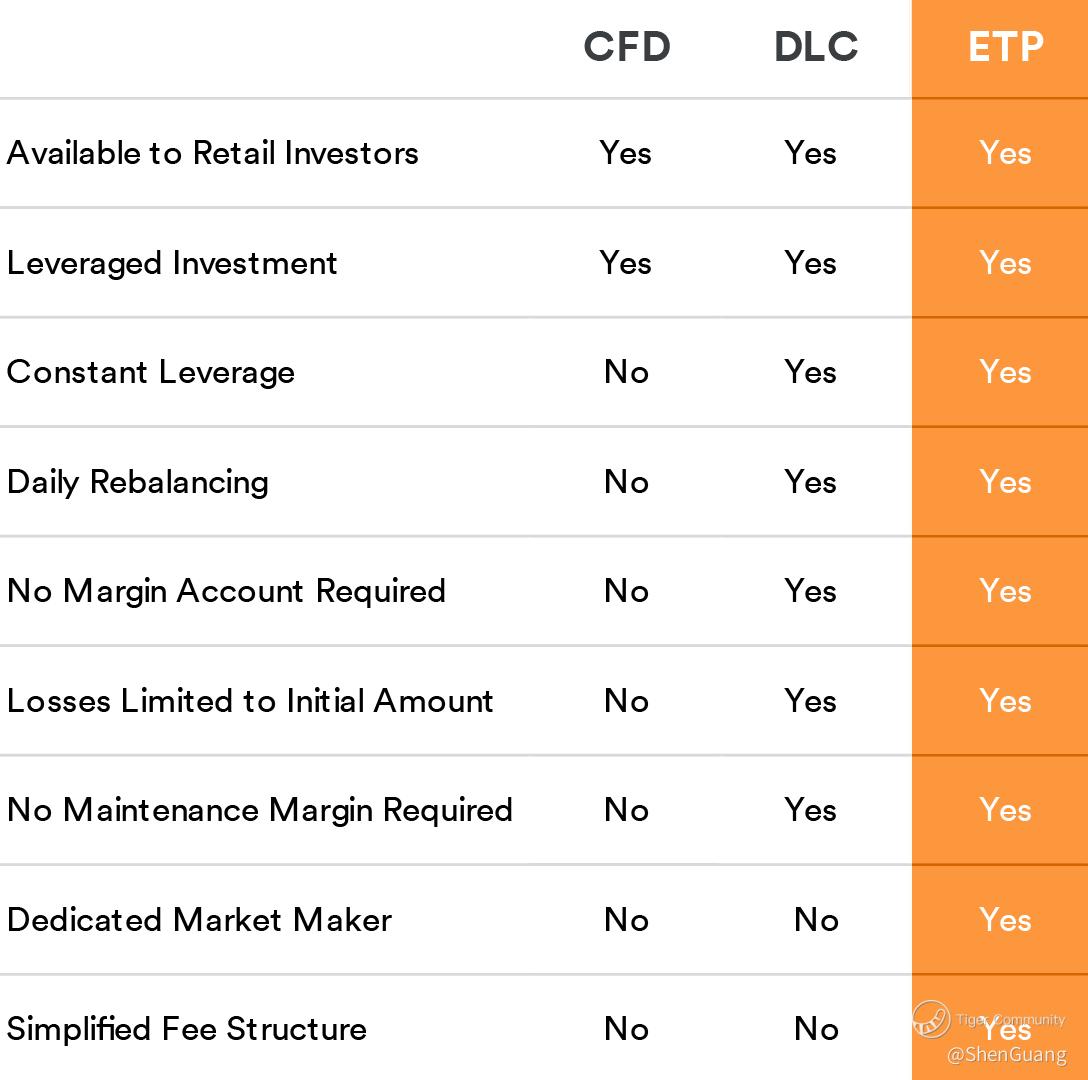Viewport: 1088px width, 1080px height.
Task: Click CFD's No value for Constant Leverage
Action: point(627,372)
